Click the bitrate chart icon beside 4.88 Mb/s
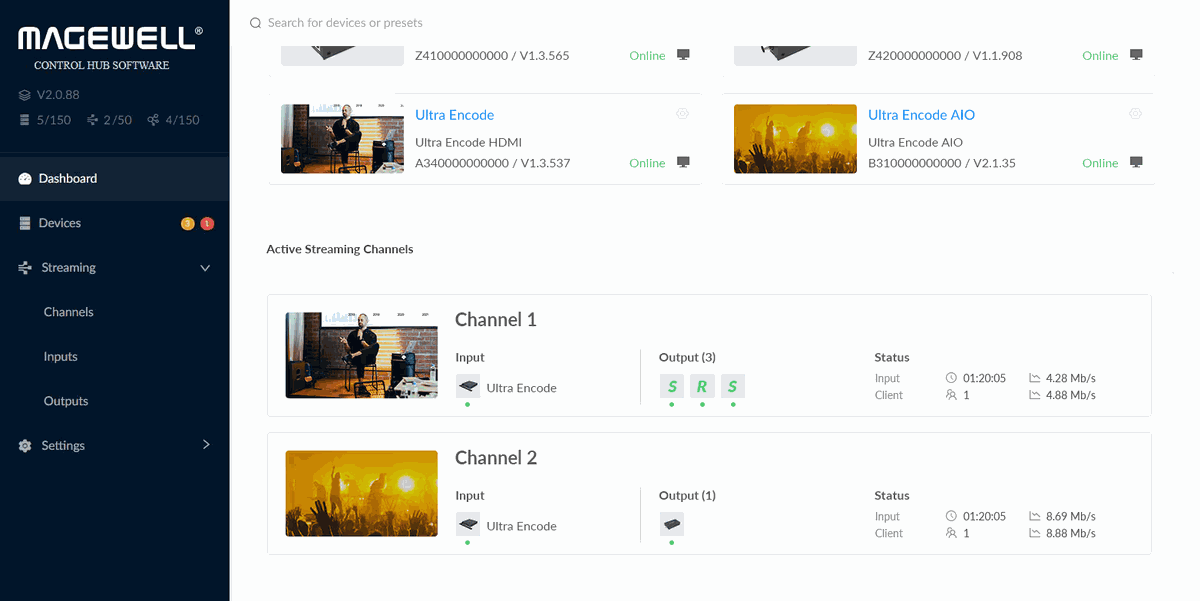The height and width of the screenshot is (601, 1200). pos(1035,395)
